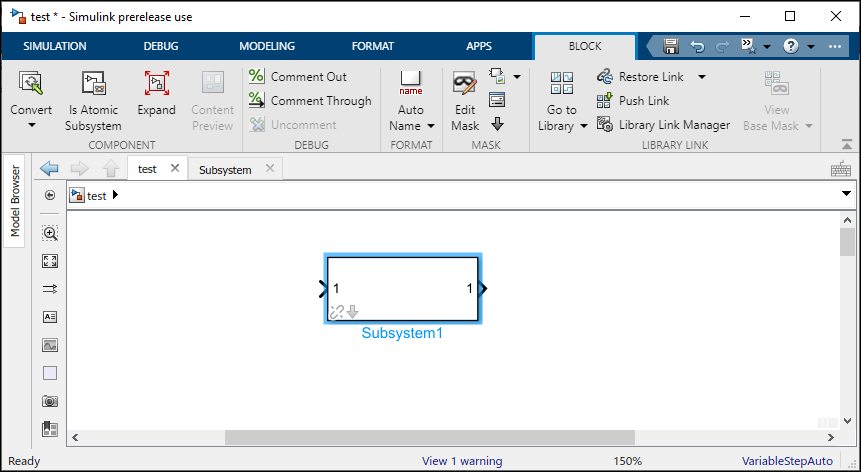This screenshot has width=861, height=472.
Task: Expand the Convert dropdown arrow
Action: pyautogui.click(x=31, y=126)
